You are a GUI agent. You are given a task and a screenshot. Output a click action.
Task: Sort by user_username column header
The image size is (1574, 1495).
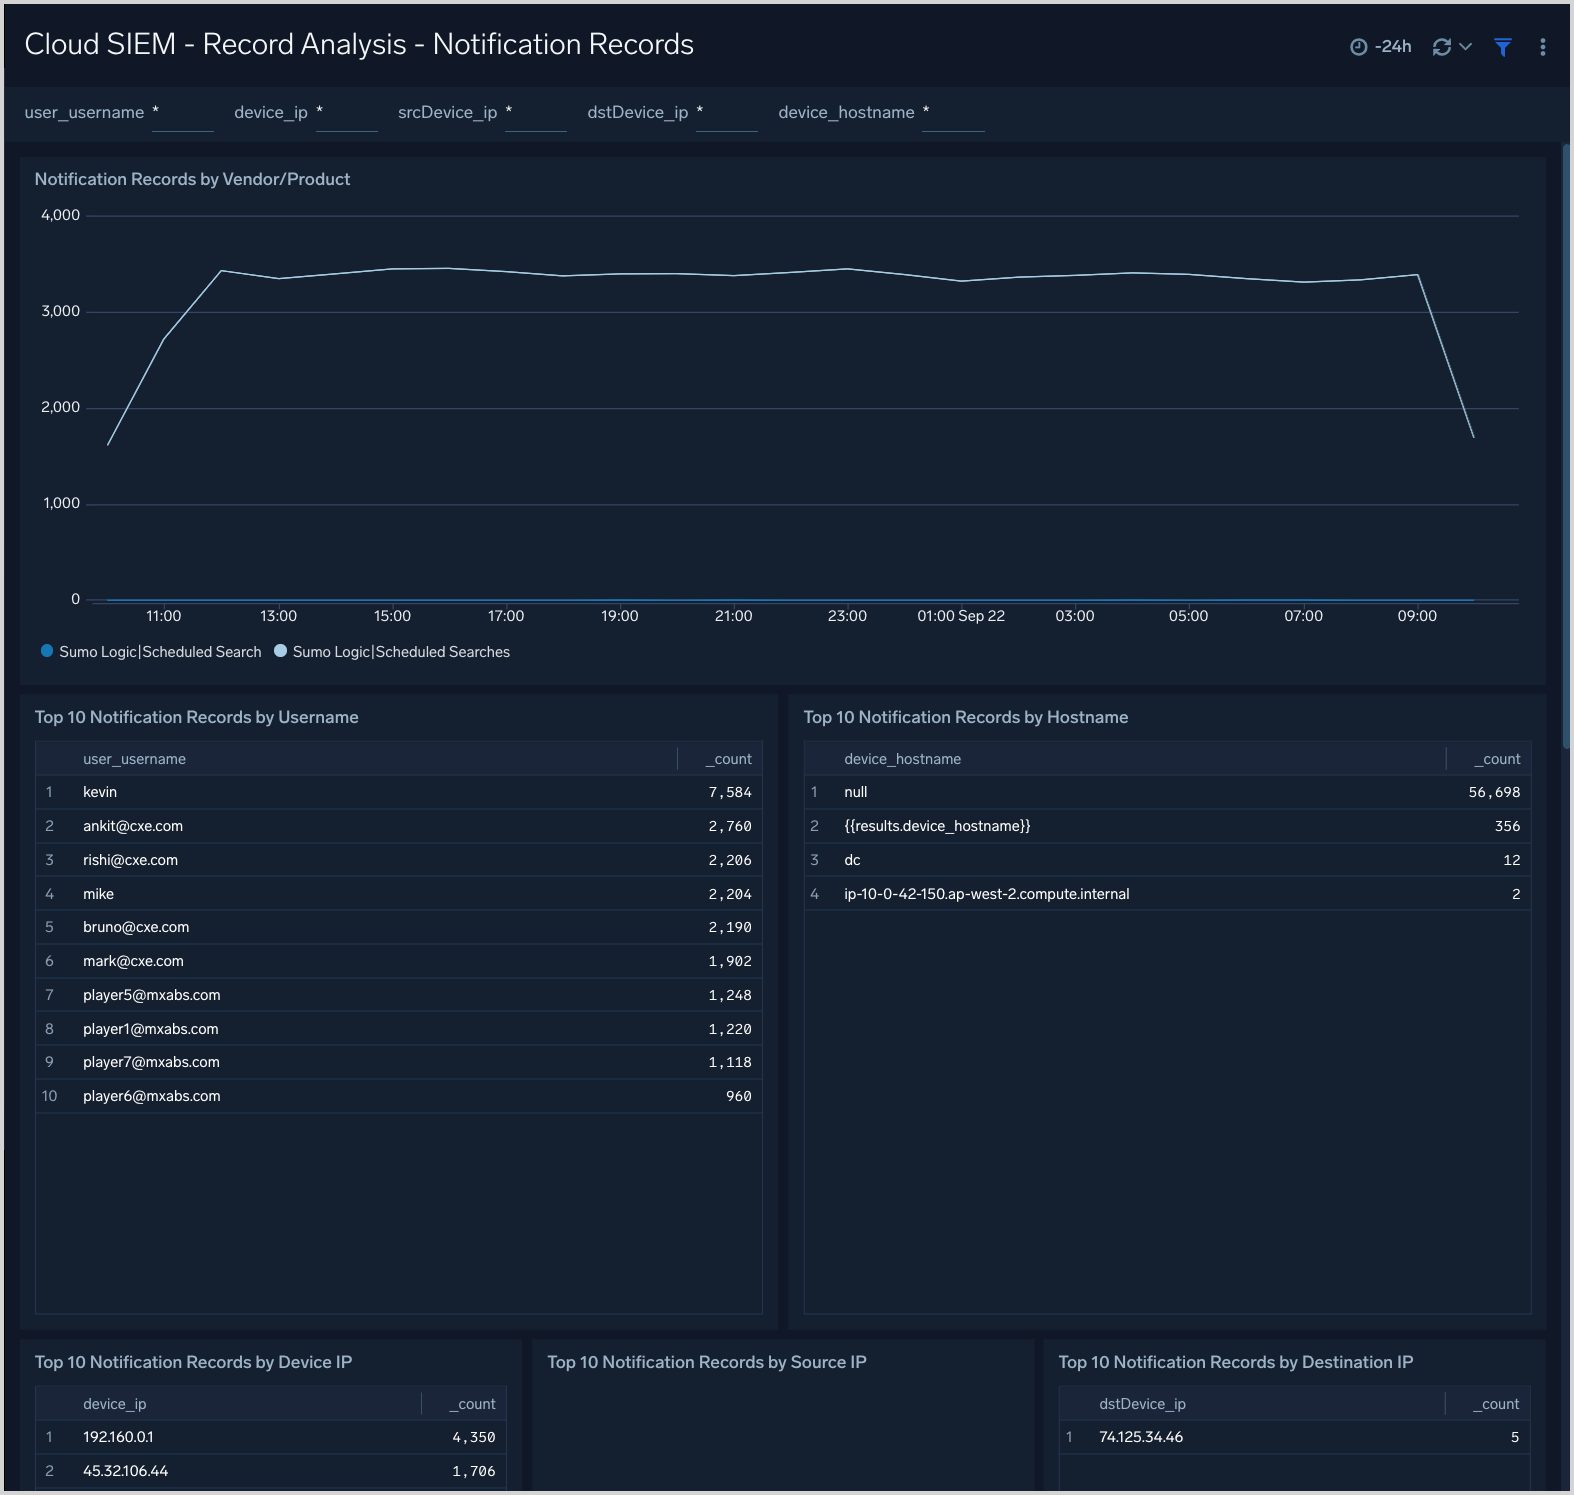pos(134,759)
